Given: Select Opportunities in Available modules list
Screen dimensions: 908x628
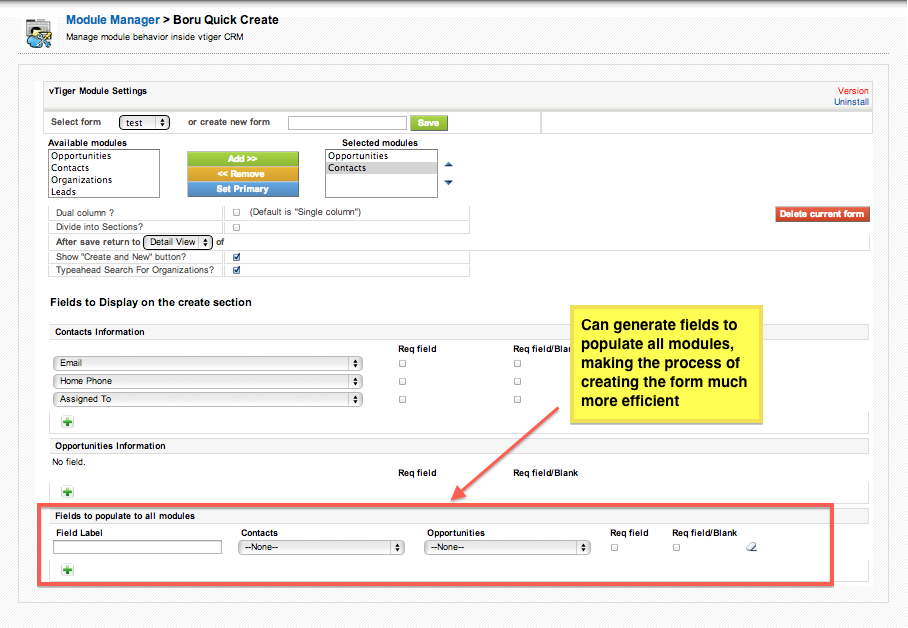Looking at the screenshot, I should coord(104,156).
